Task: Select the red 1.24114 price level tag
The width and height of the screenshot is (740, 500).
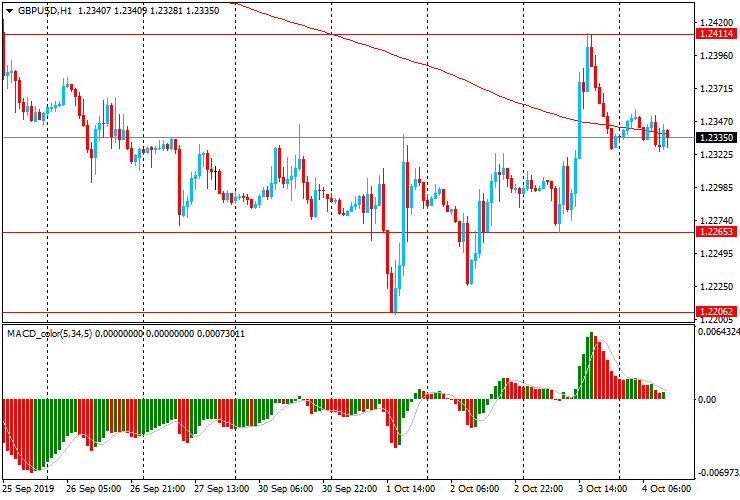Action: point(716,34)
